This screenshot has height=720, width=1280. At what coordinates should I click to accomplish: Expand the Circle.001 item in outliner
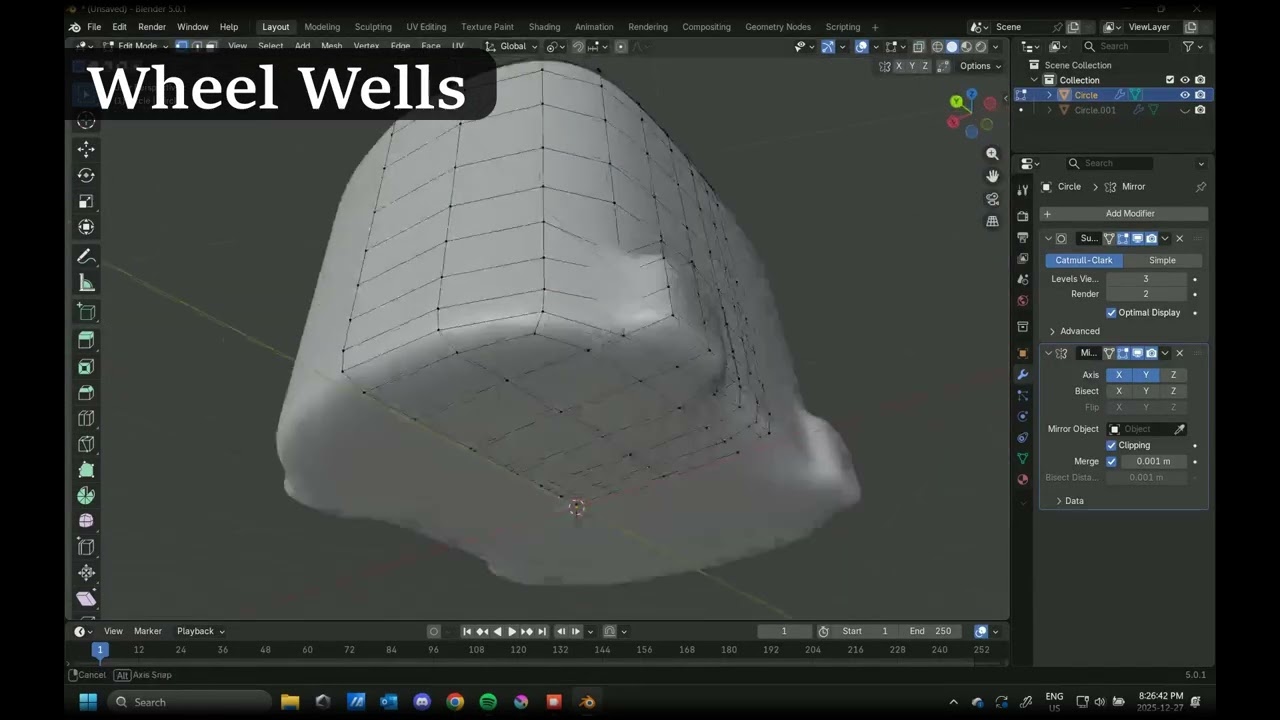tap(1049, 110)
